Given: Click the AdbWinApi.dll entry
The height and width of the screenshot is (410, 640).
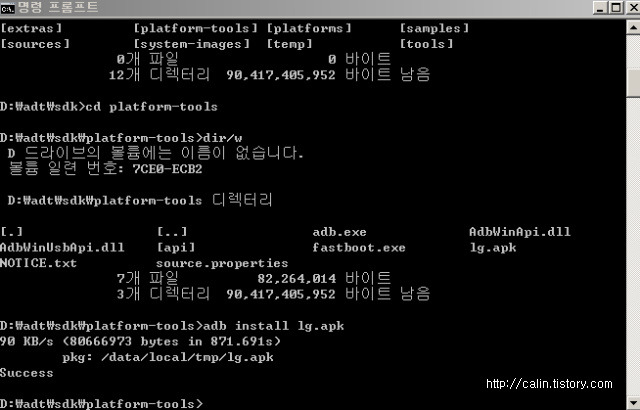Looking at the screenshot, I should 520,232.
